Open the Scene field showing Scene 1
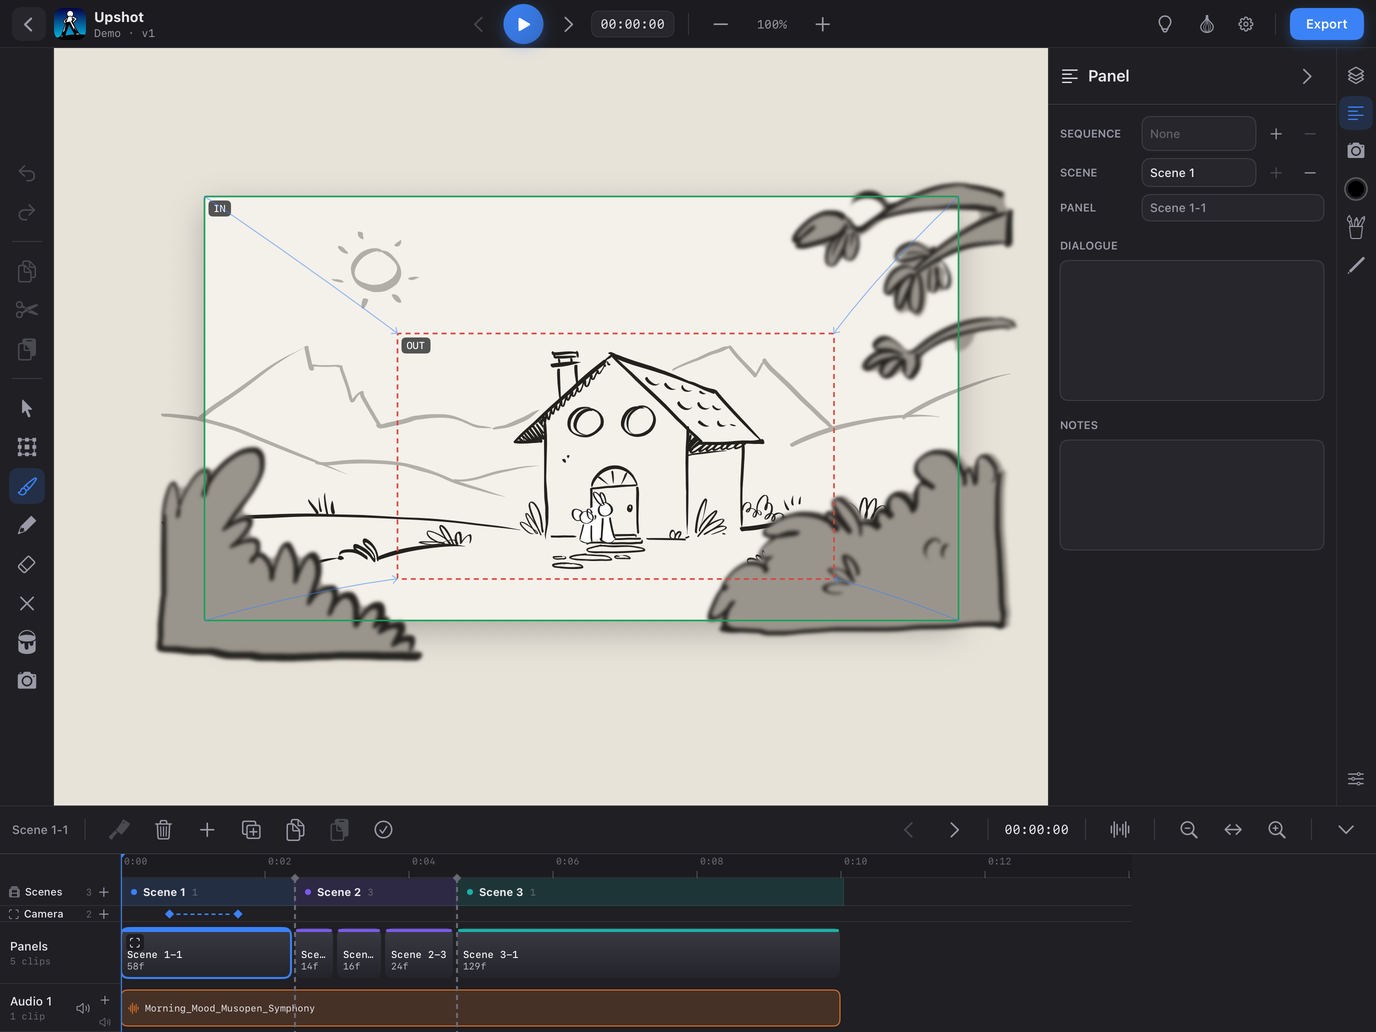 [1199, 173]
